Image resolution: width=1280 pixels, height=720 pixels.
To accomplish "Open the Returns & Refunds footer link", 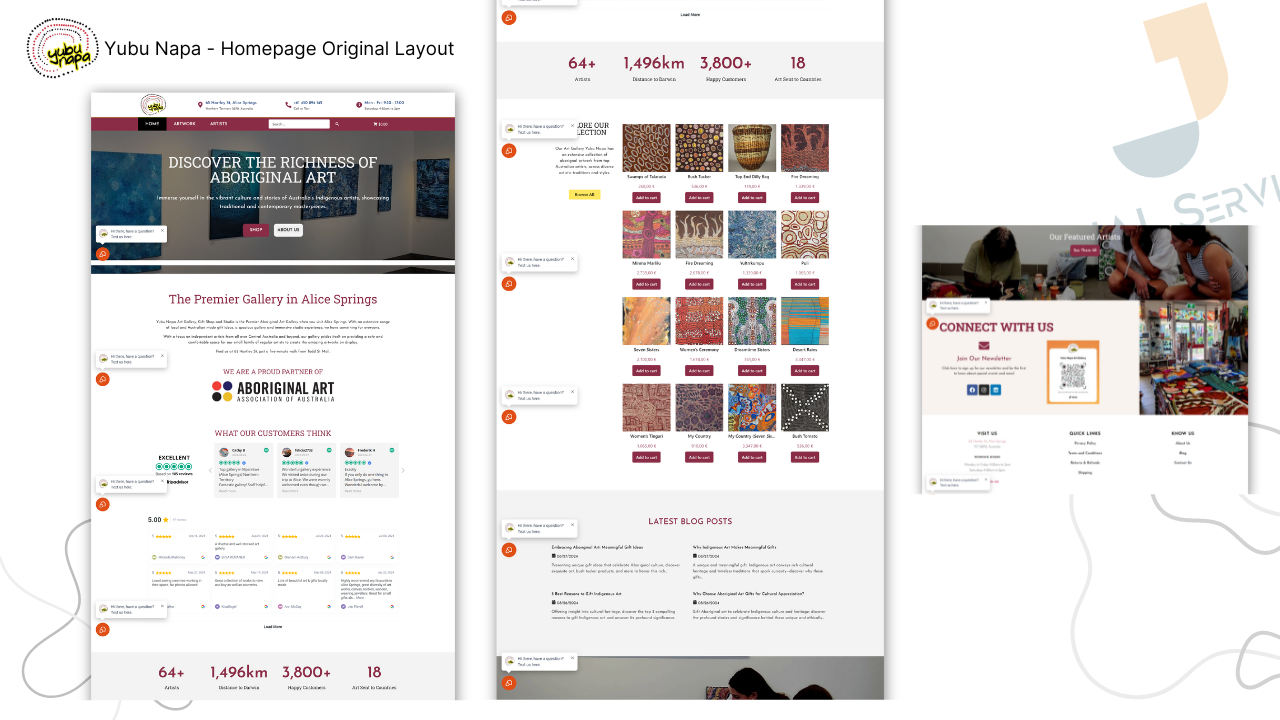I will (1085, 463).
